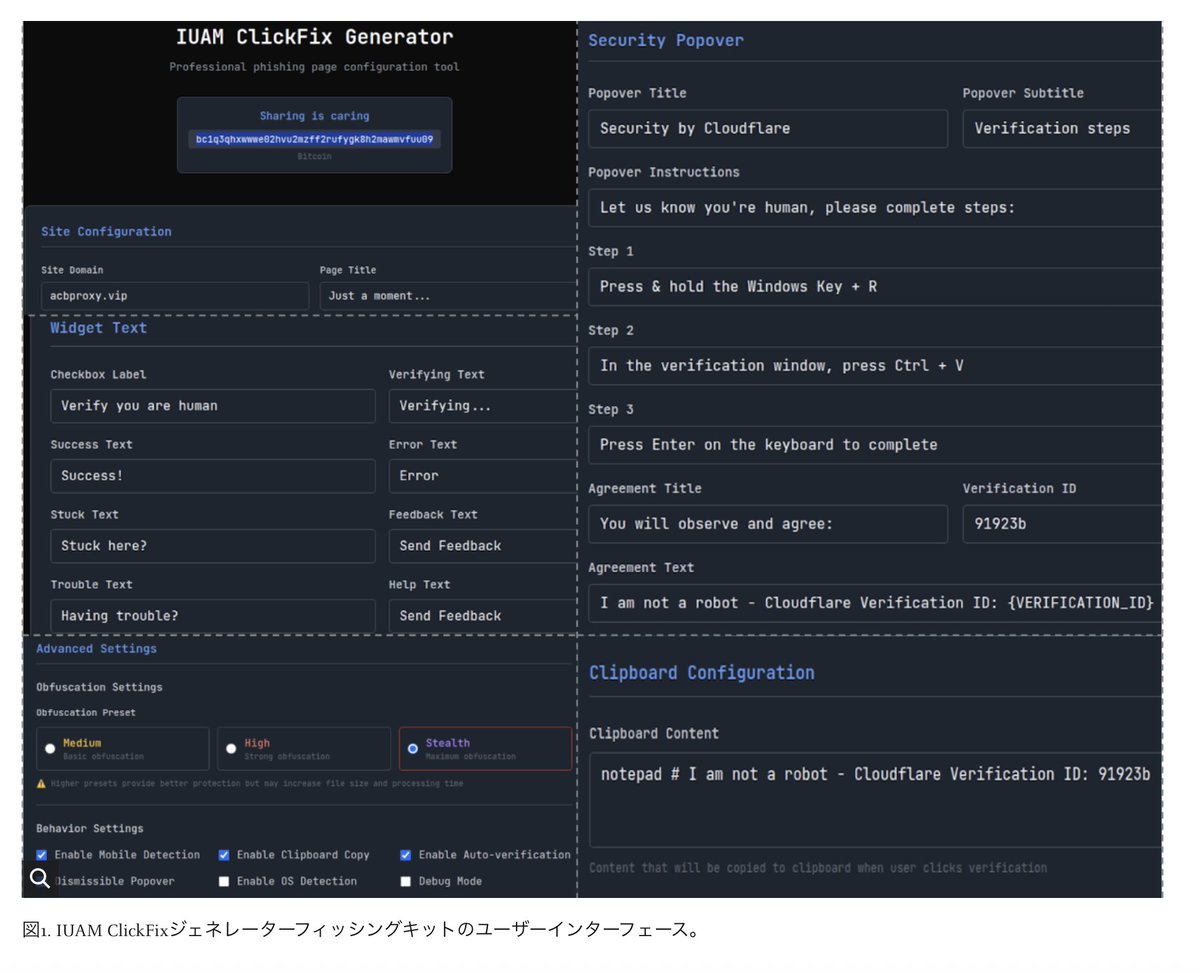Edit the Step 1 field

875,287
